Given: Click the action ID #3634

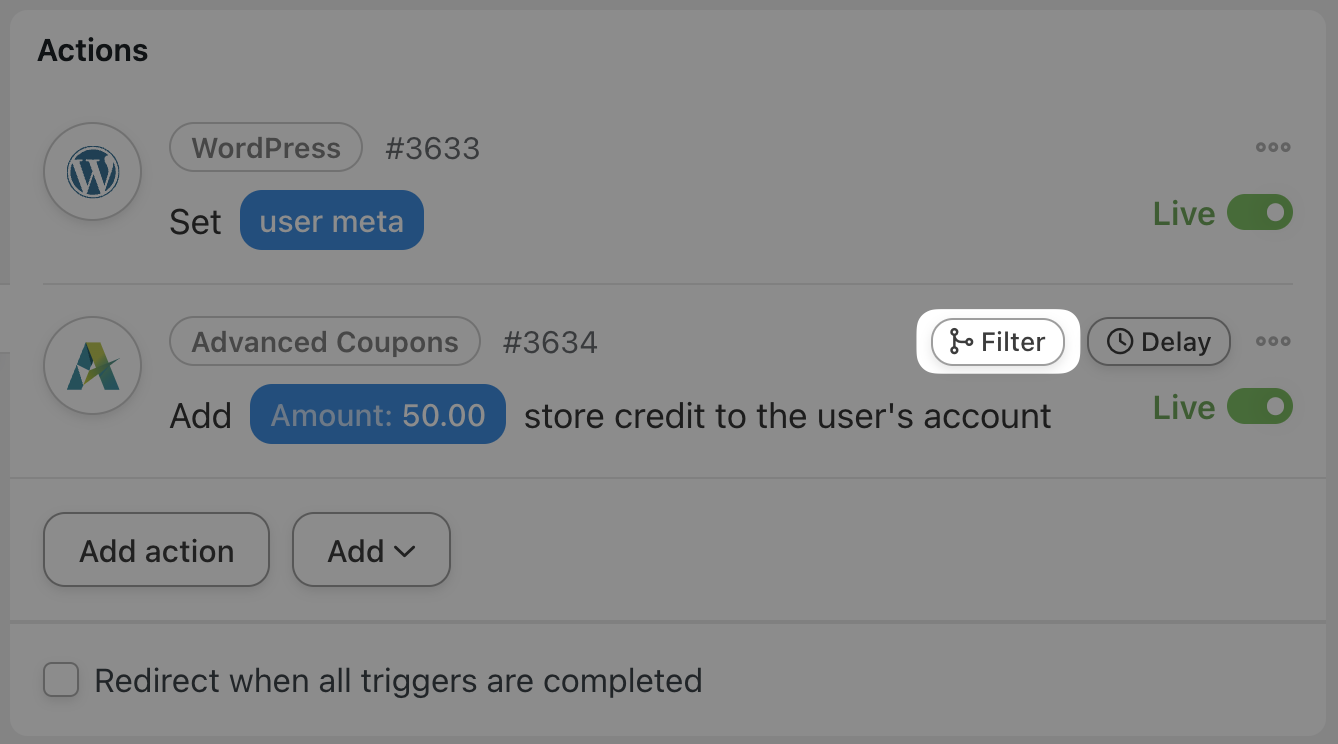Looking at the screenshot, I should [550, 343].
